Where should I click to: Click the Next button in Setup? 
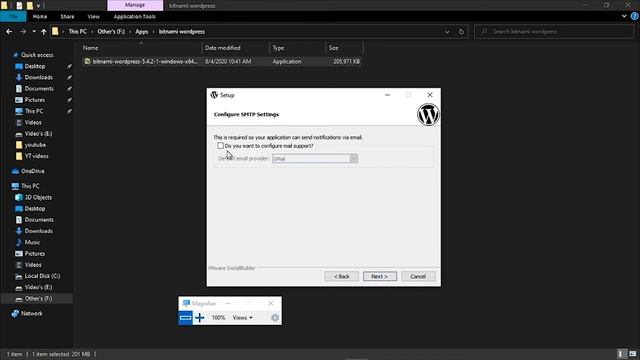point(380,276)
